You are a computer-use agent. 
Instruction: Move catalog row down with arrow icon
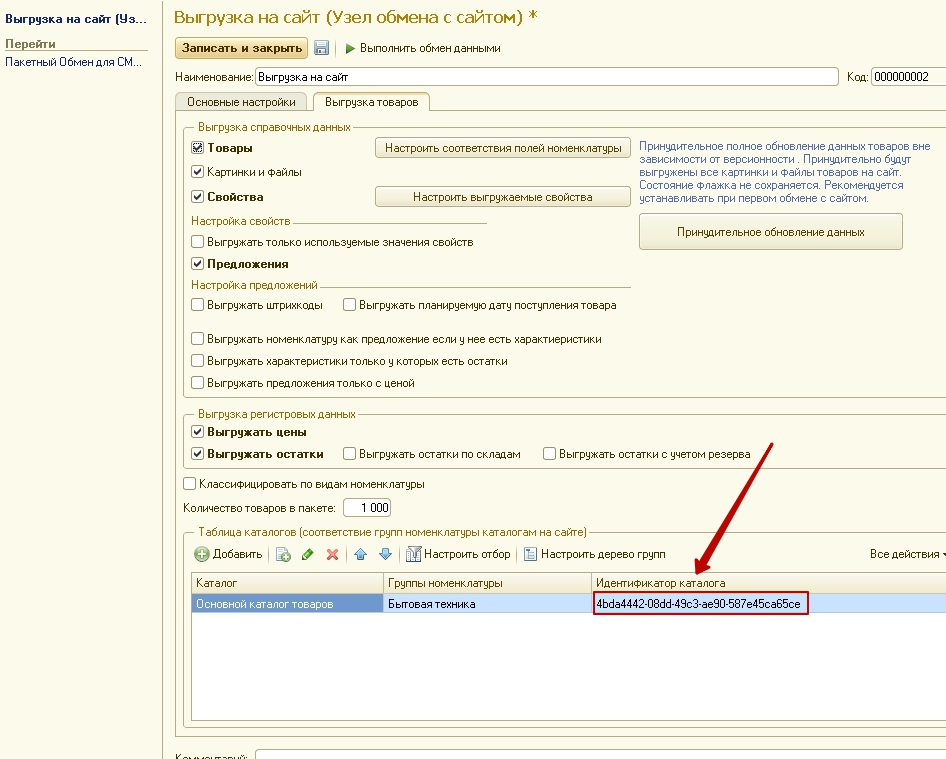pyautogui.click(x=385, y=554)
